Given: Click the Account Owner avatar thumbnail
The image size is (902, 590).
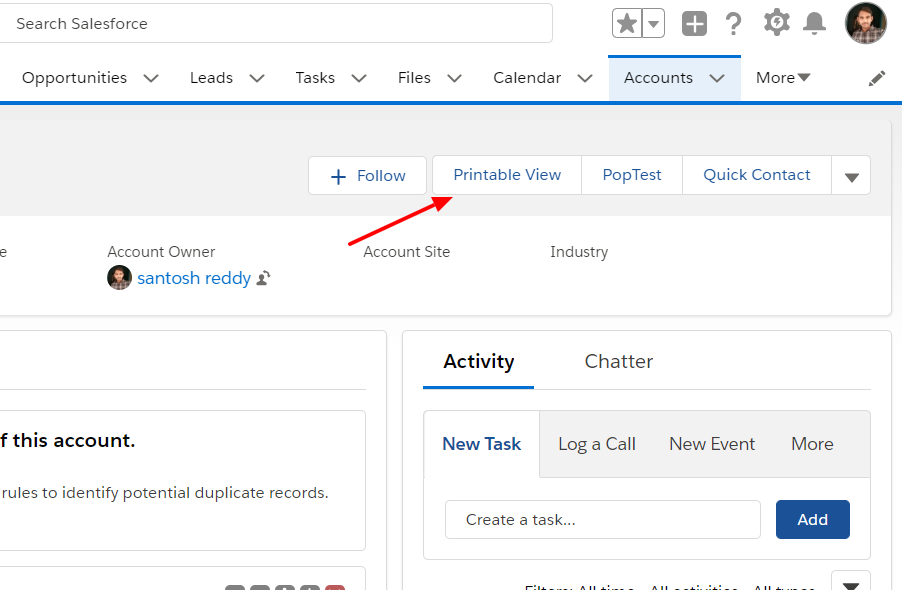Looking at the screenshot, I should [x=120, y=278].
